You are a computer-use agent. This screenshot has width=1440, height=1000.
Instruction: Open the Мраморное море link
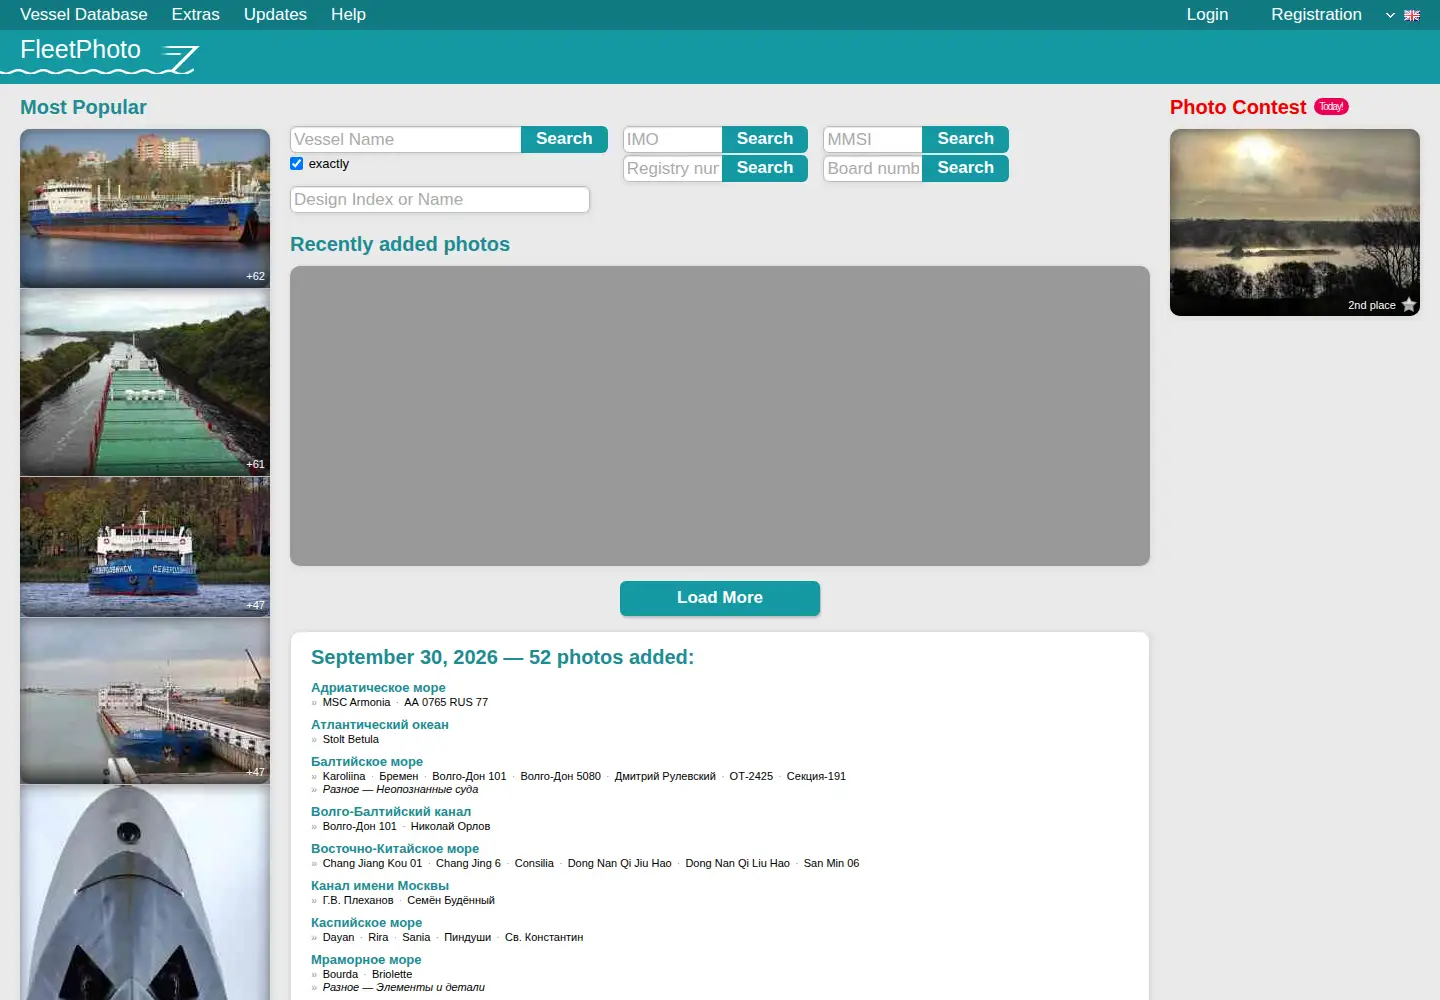point(366,960)
